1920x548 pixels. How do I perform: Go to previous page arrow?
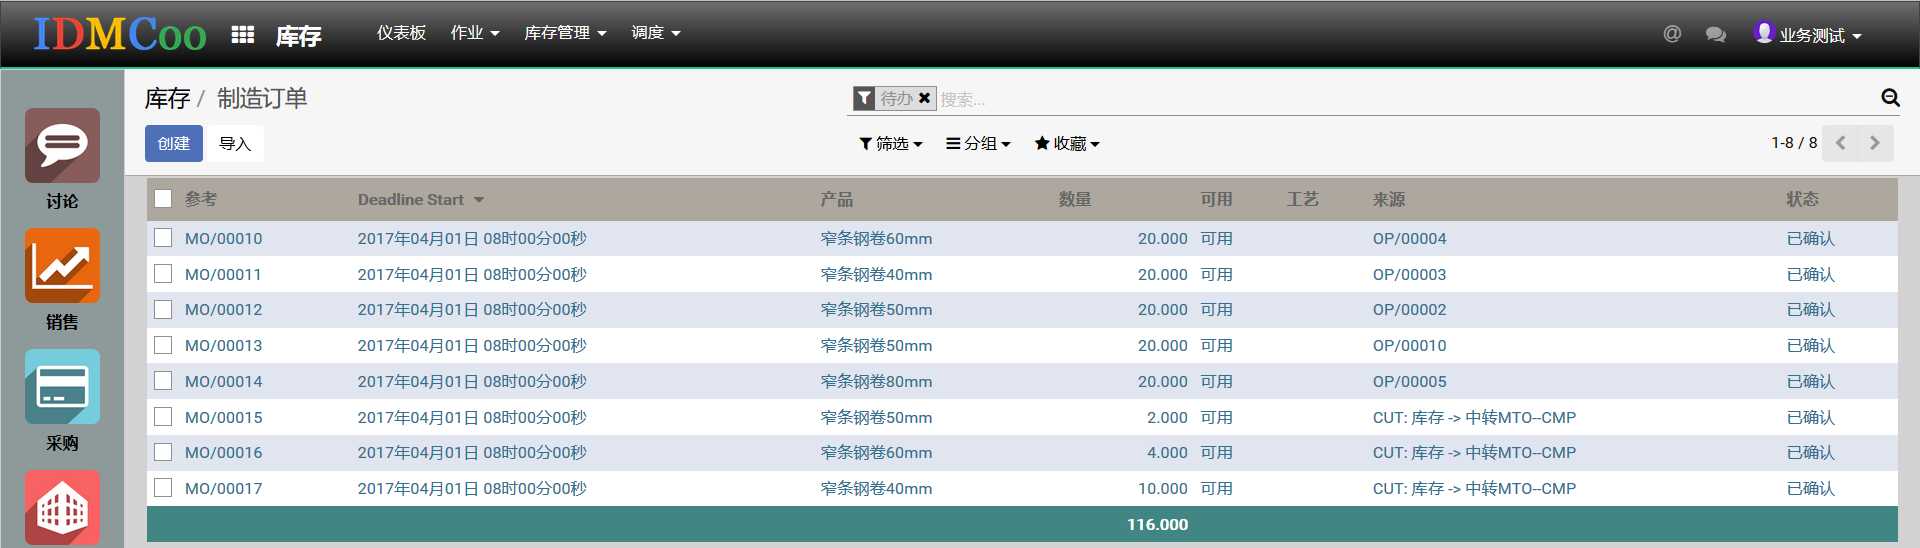(x=1840, y=143)
